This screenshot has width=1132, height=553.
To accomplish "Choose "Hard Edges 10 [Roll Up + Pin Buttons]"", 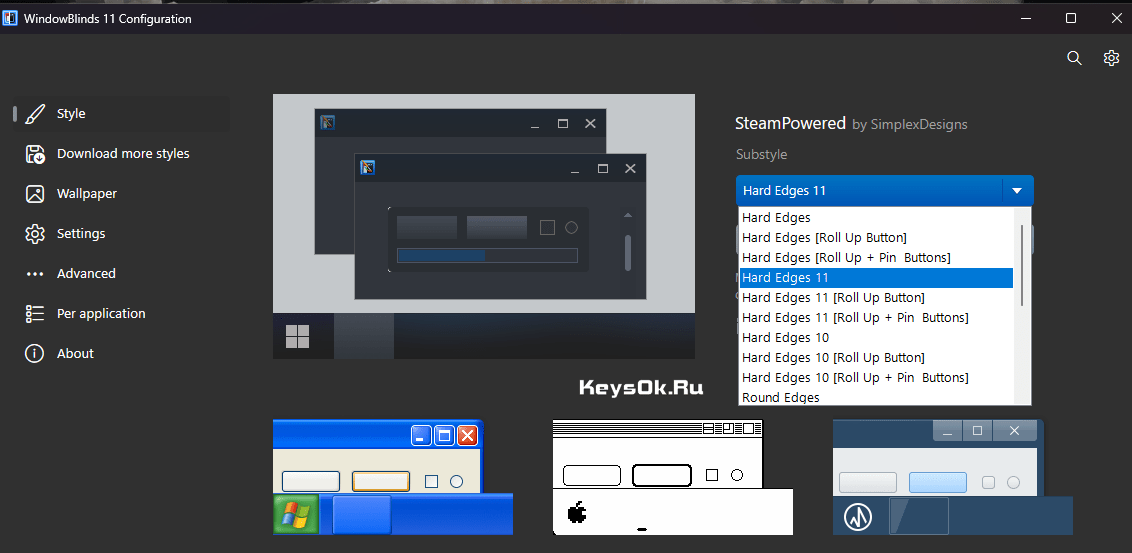I will pos(876,378).
